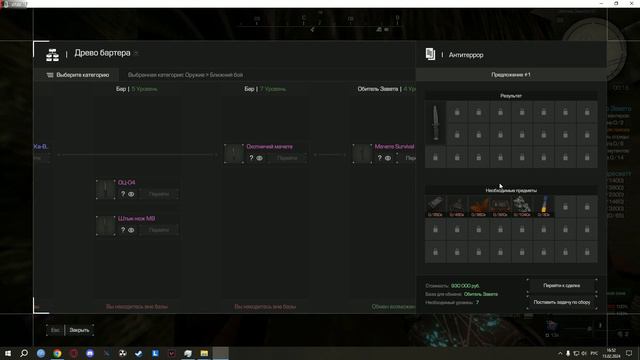Click Перейти к сделке button
This screenshot has height=360, width=640.
[562, 286]
